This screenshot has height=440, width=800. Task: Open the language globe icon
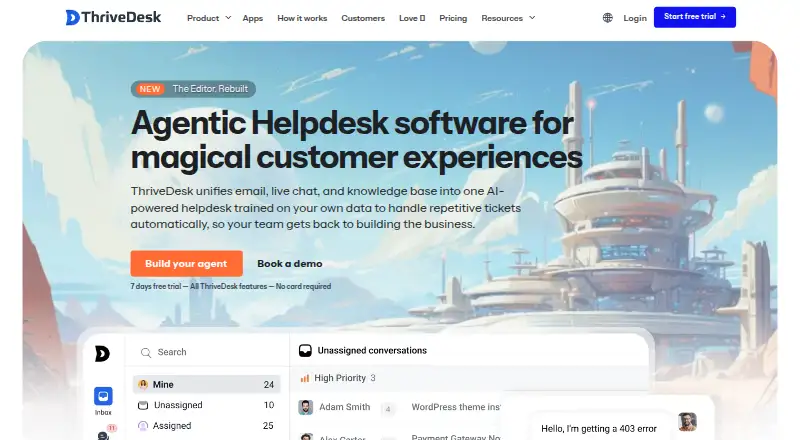pos(607,18)
